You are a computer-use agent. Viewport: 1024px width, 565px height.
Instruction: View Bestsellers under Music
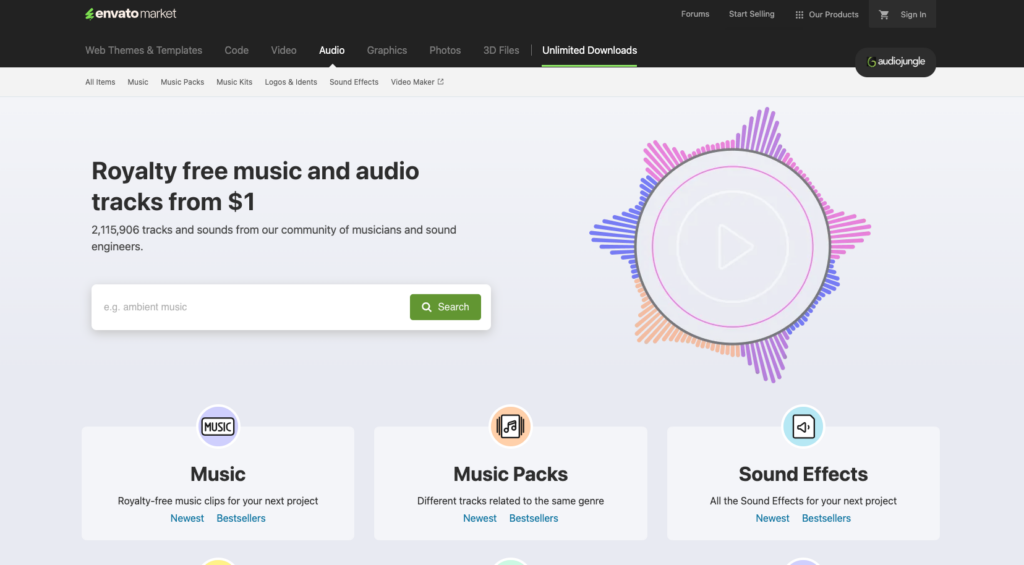pos(241,518)
